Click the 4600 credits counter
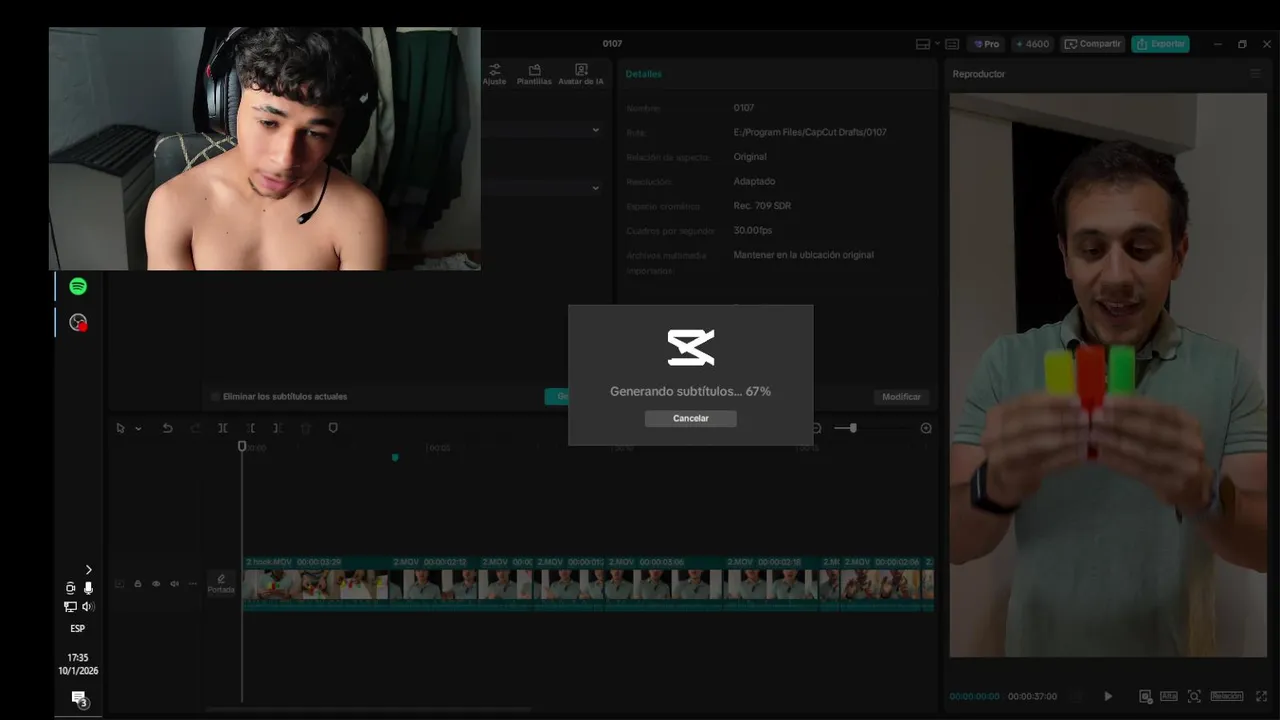1280x720 pixels. (1032, 44)
